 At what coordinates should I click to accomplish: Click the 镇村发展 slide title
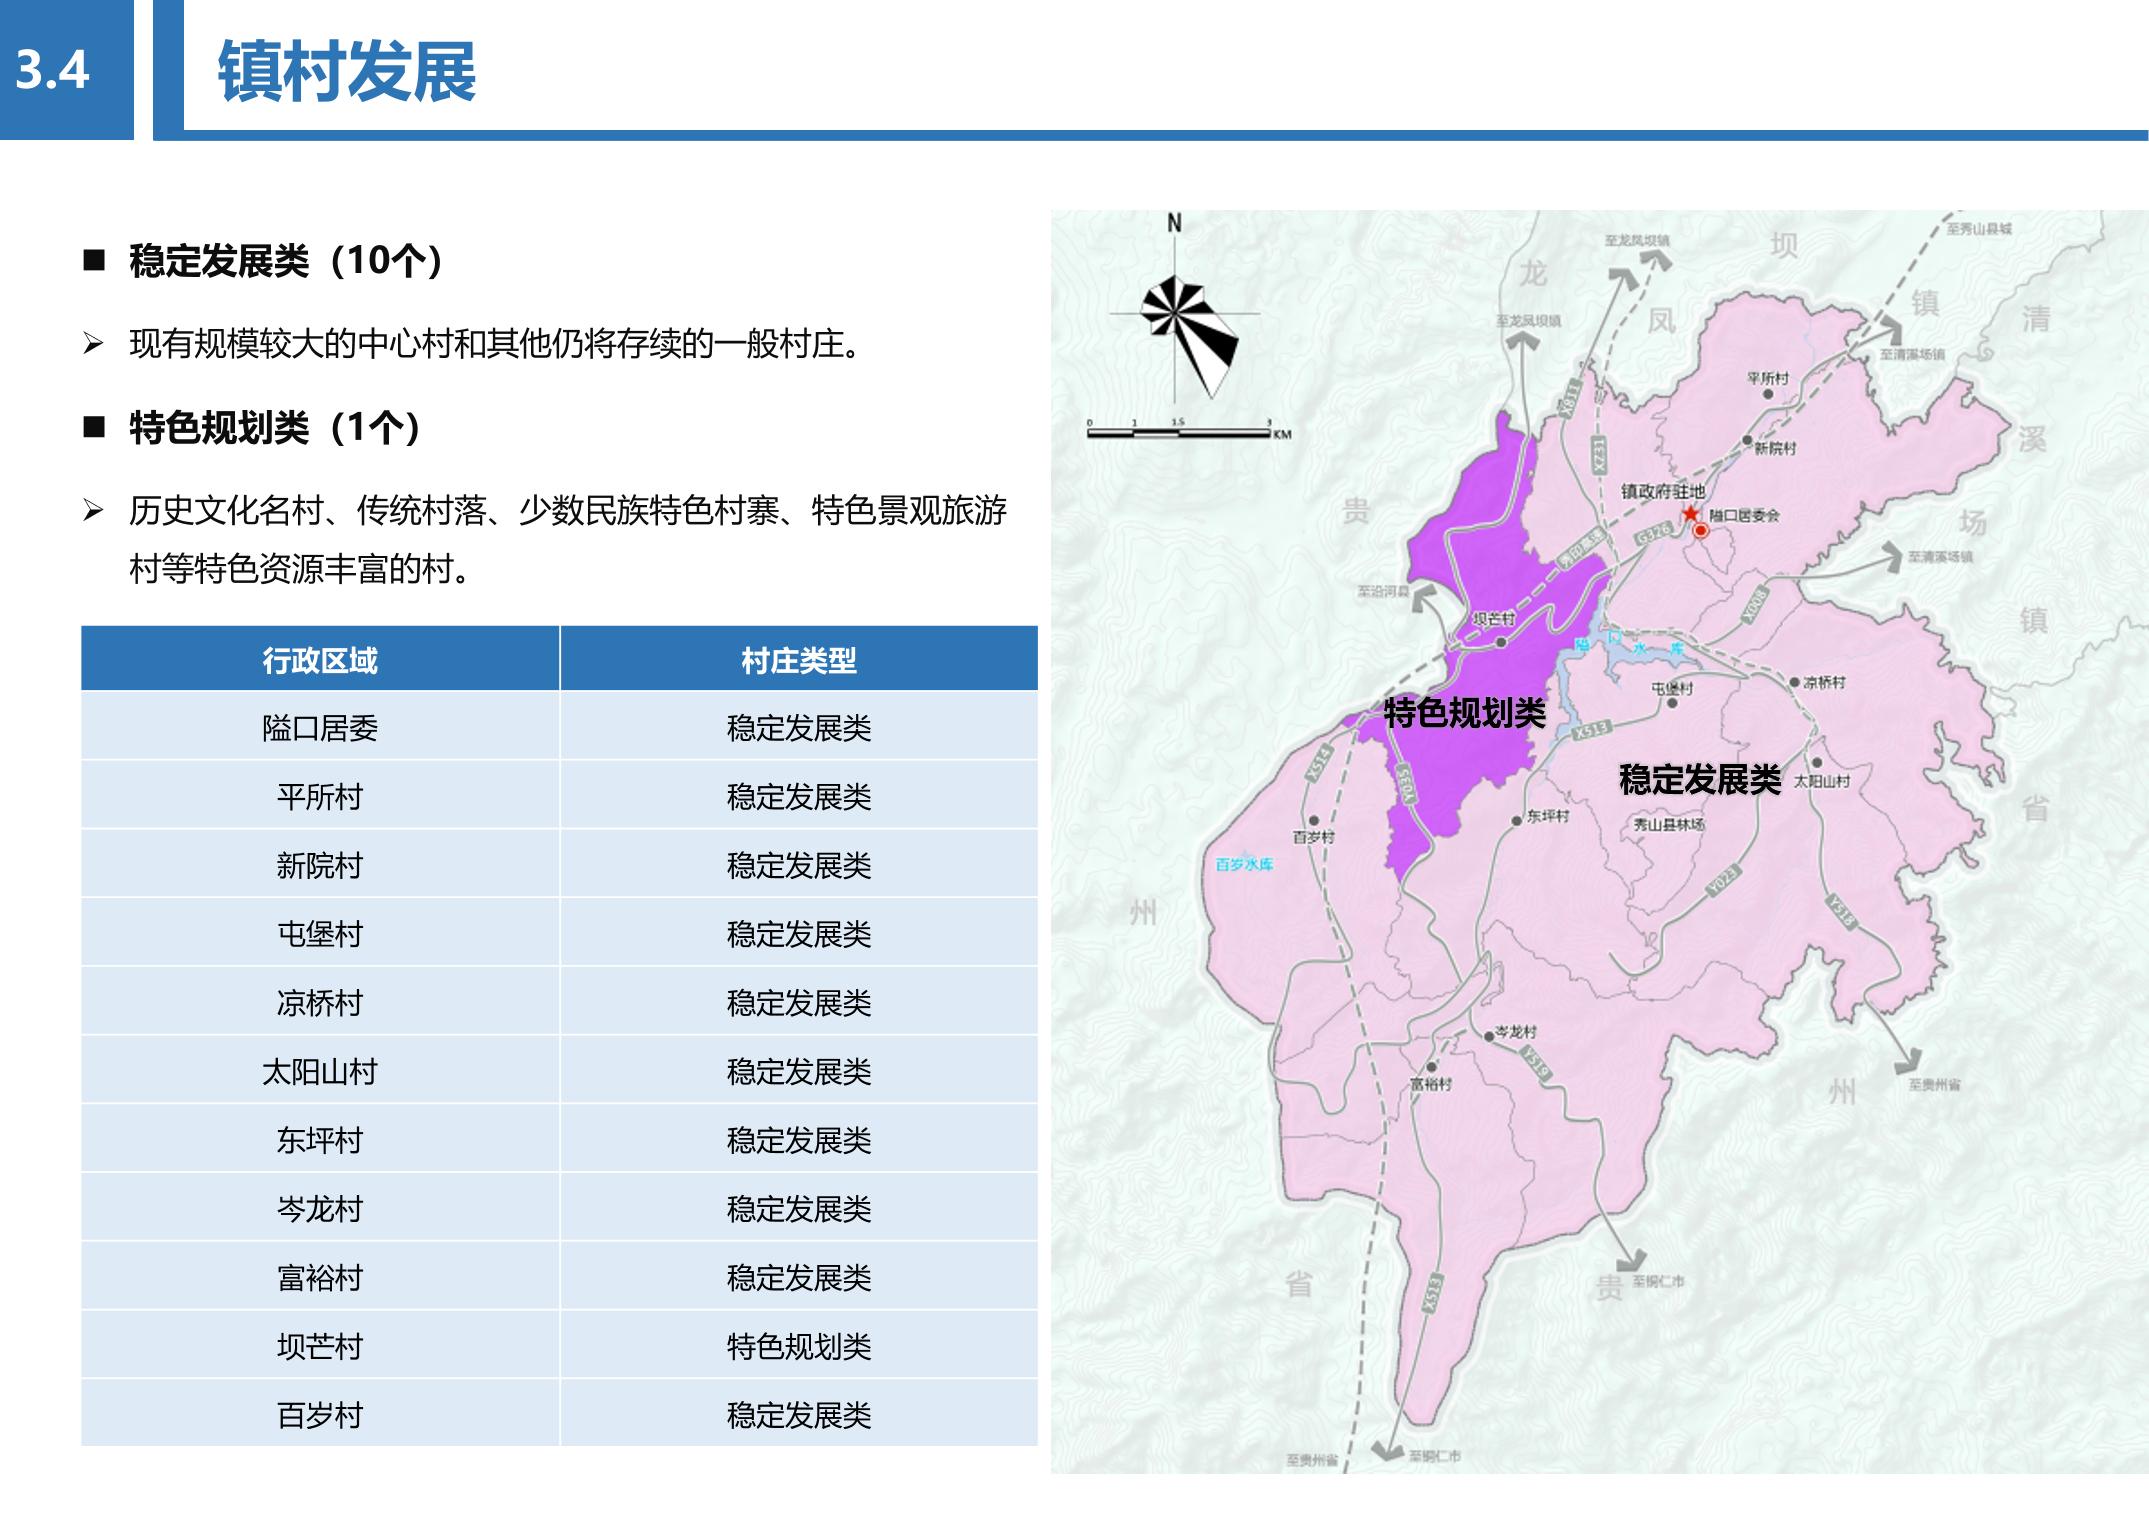coord(346,72)
